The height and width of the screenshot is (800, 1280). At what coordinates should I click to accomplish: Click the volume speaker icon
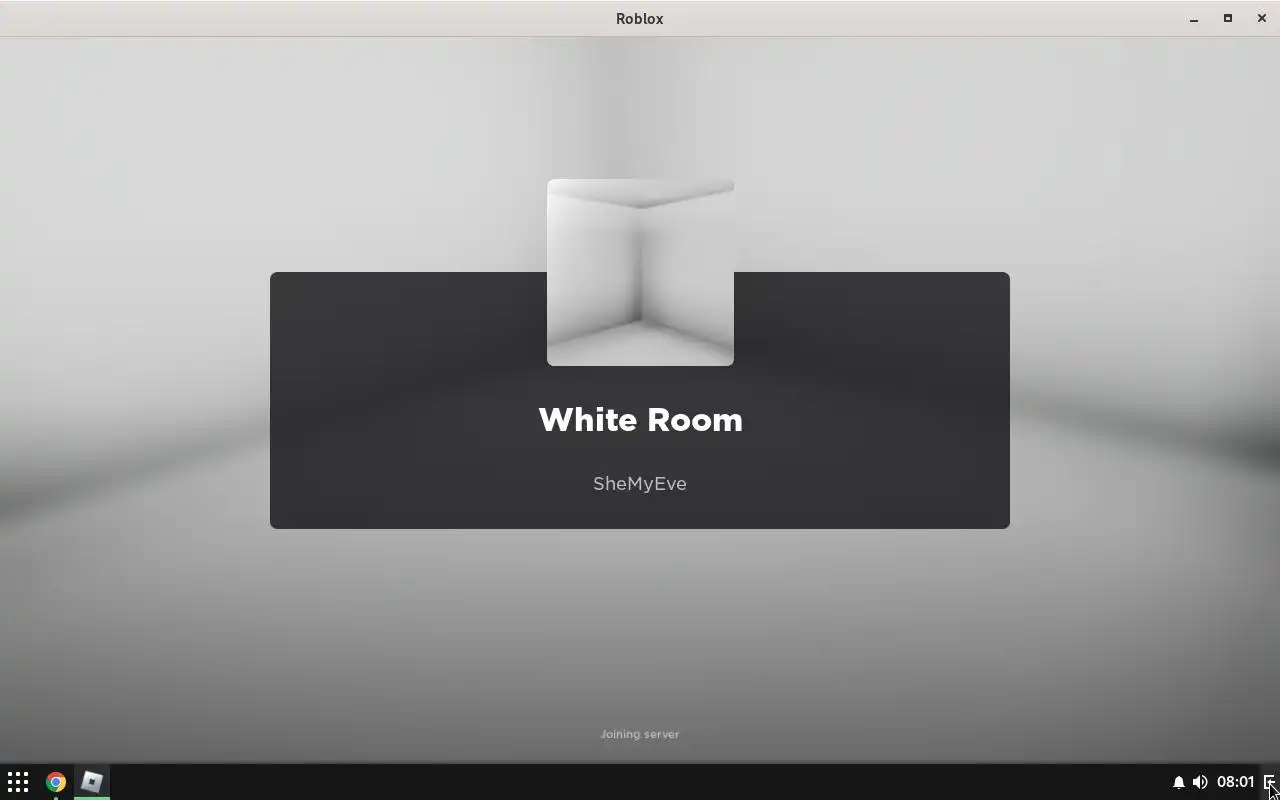tap(1200, 782)
